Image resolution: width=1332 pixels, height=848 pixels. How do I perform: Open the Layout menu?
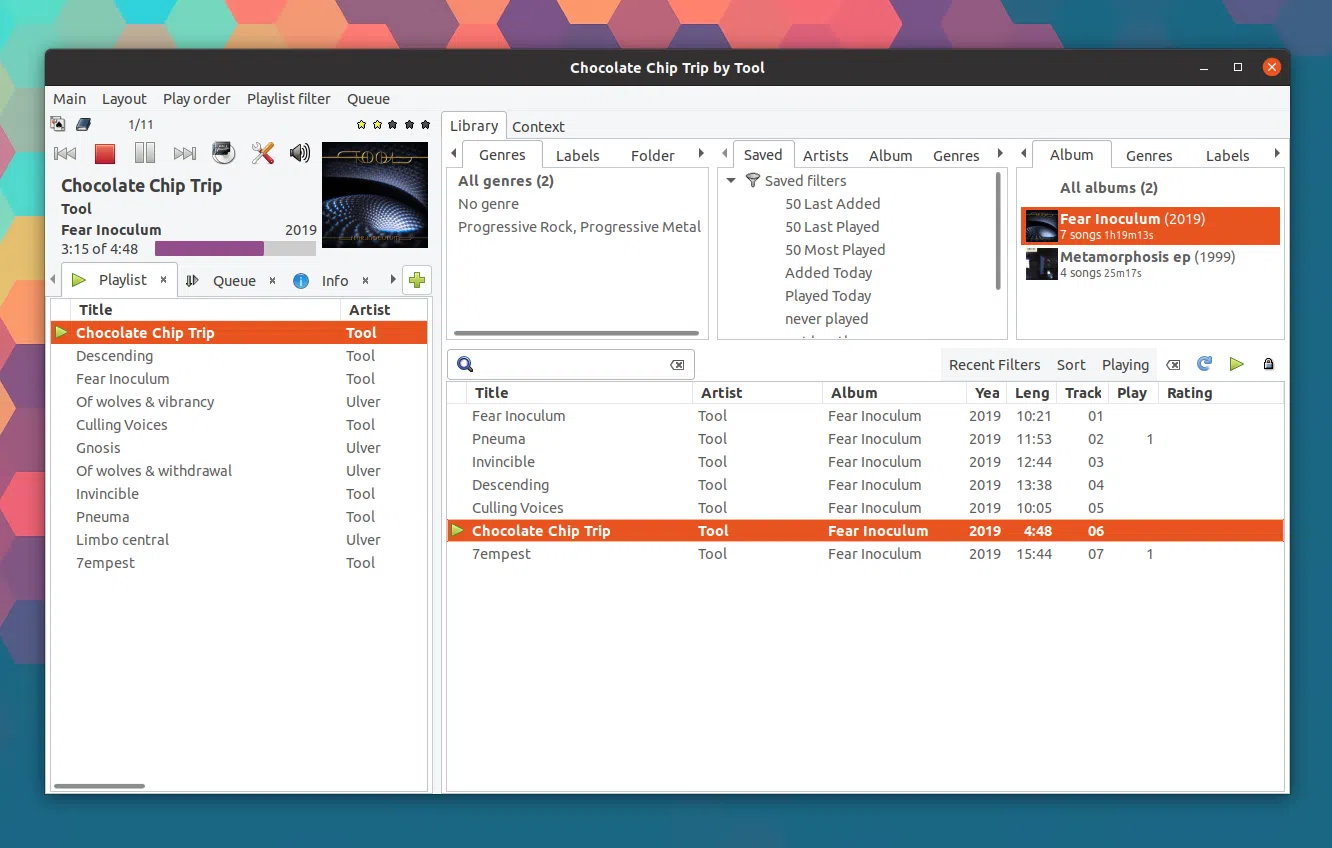coord(124,99)
